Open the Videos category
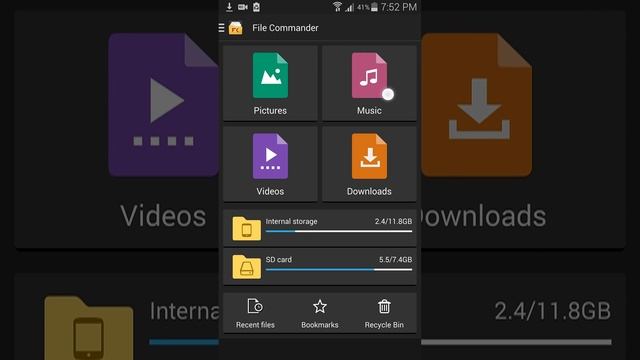Screen dimensions: 640x360 click(270, 164)
